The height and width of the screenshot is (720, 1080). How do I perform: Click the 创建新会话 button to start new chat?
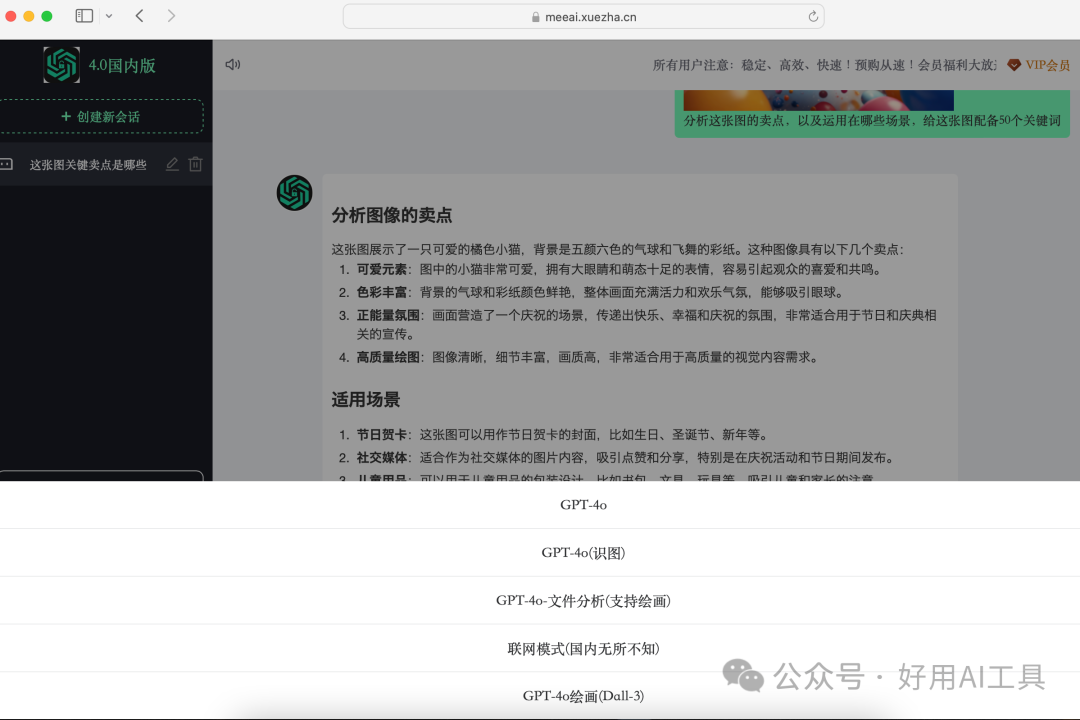[103, 116]
